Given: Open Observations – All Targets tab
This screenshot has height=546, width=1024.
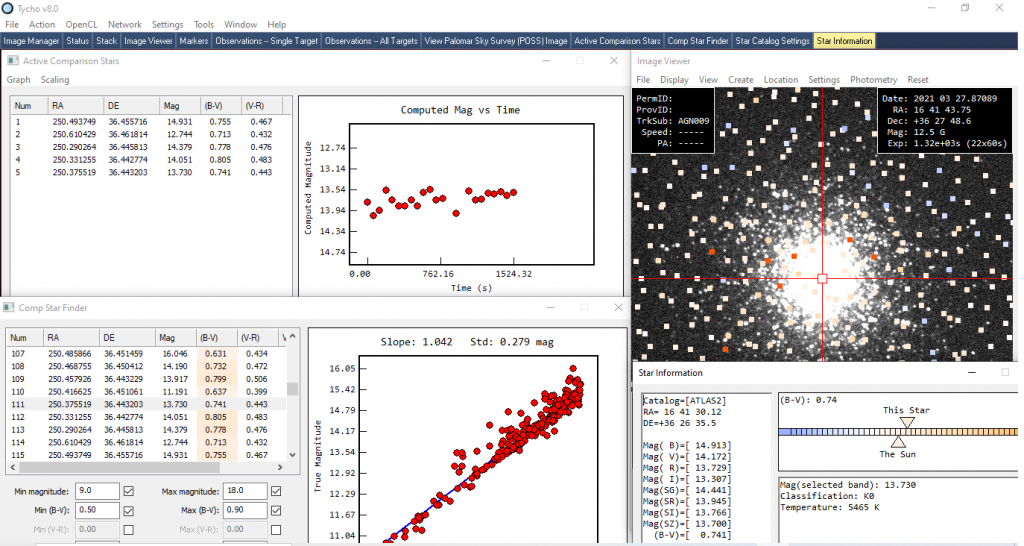Looking at the screenshot, I should click(x=371, y=40).
